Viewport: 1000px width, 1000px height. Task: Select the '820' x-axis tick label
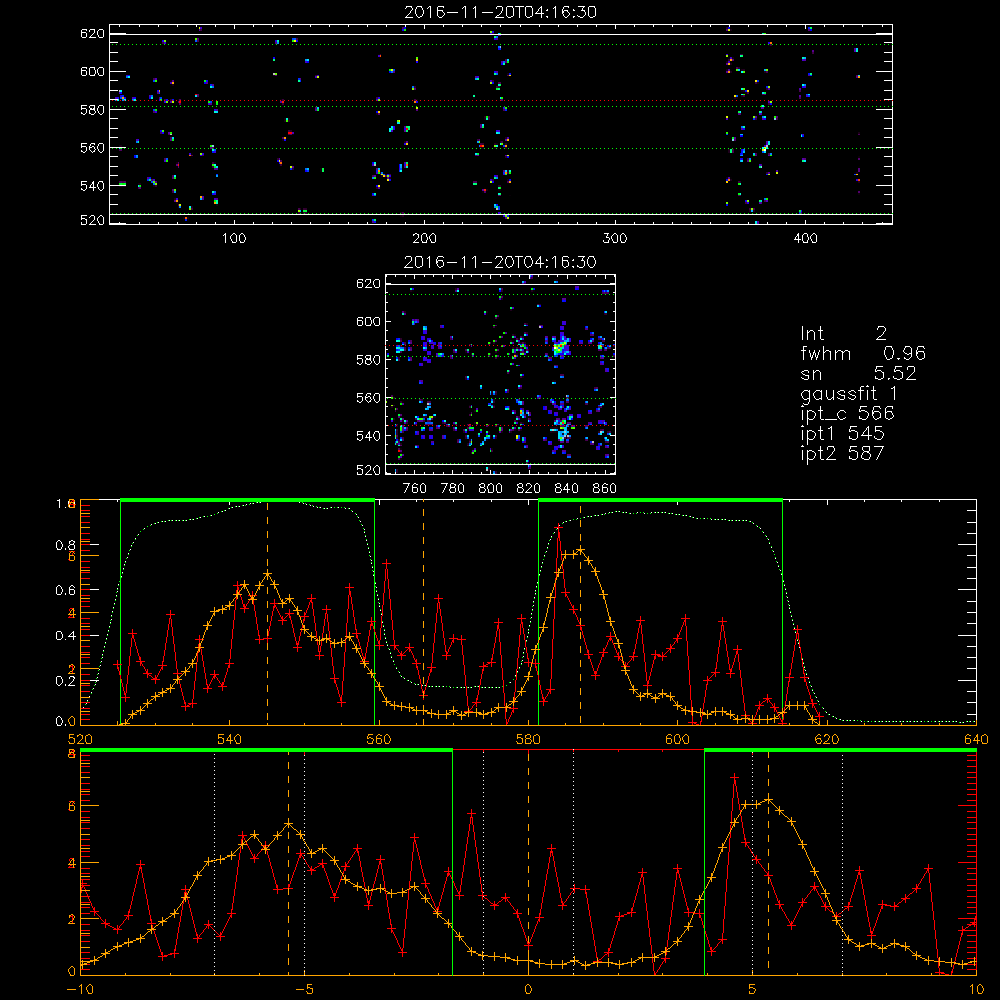529,489
